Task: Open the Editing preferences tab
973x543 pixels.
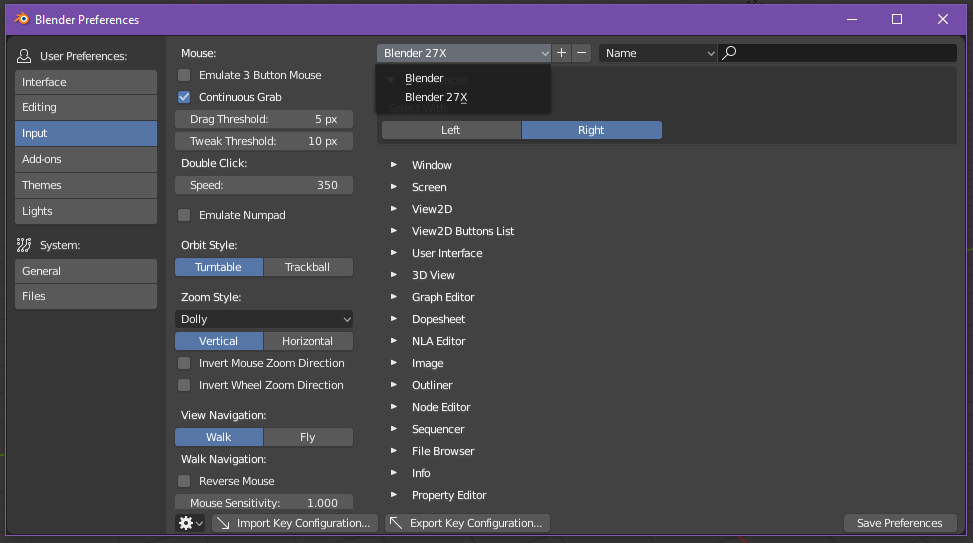Action: 86,107
